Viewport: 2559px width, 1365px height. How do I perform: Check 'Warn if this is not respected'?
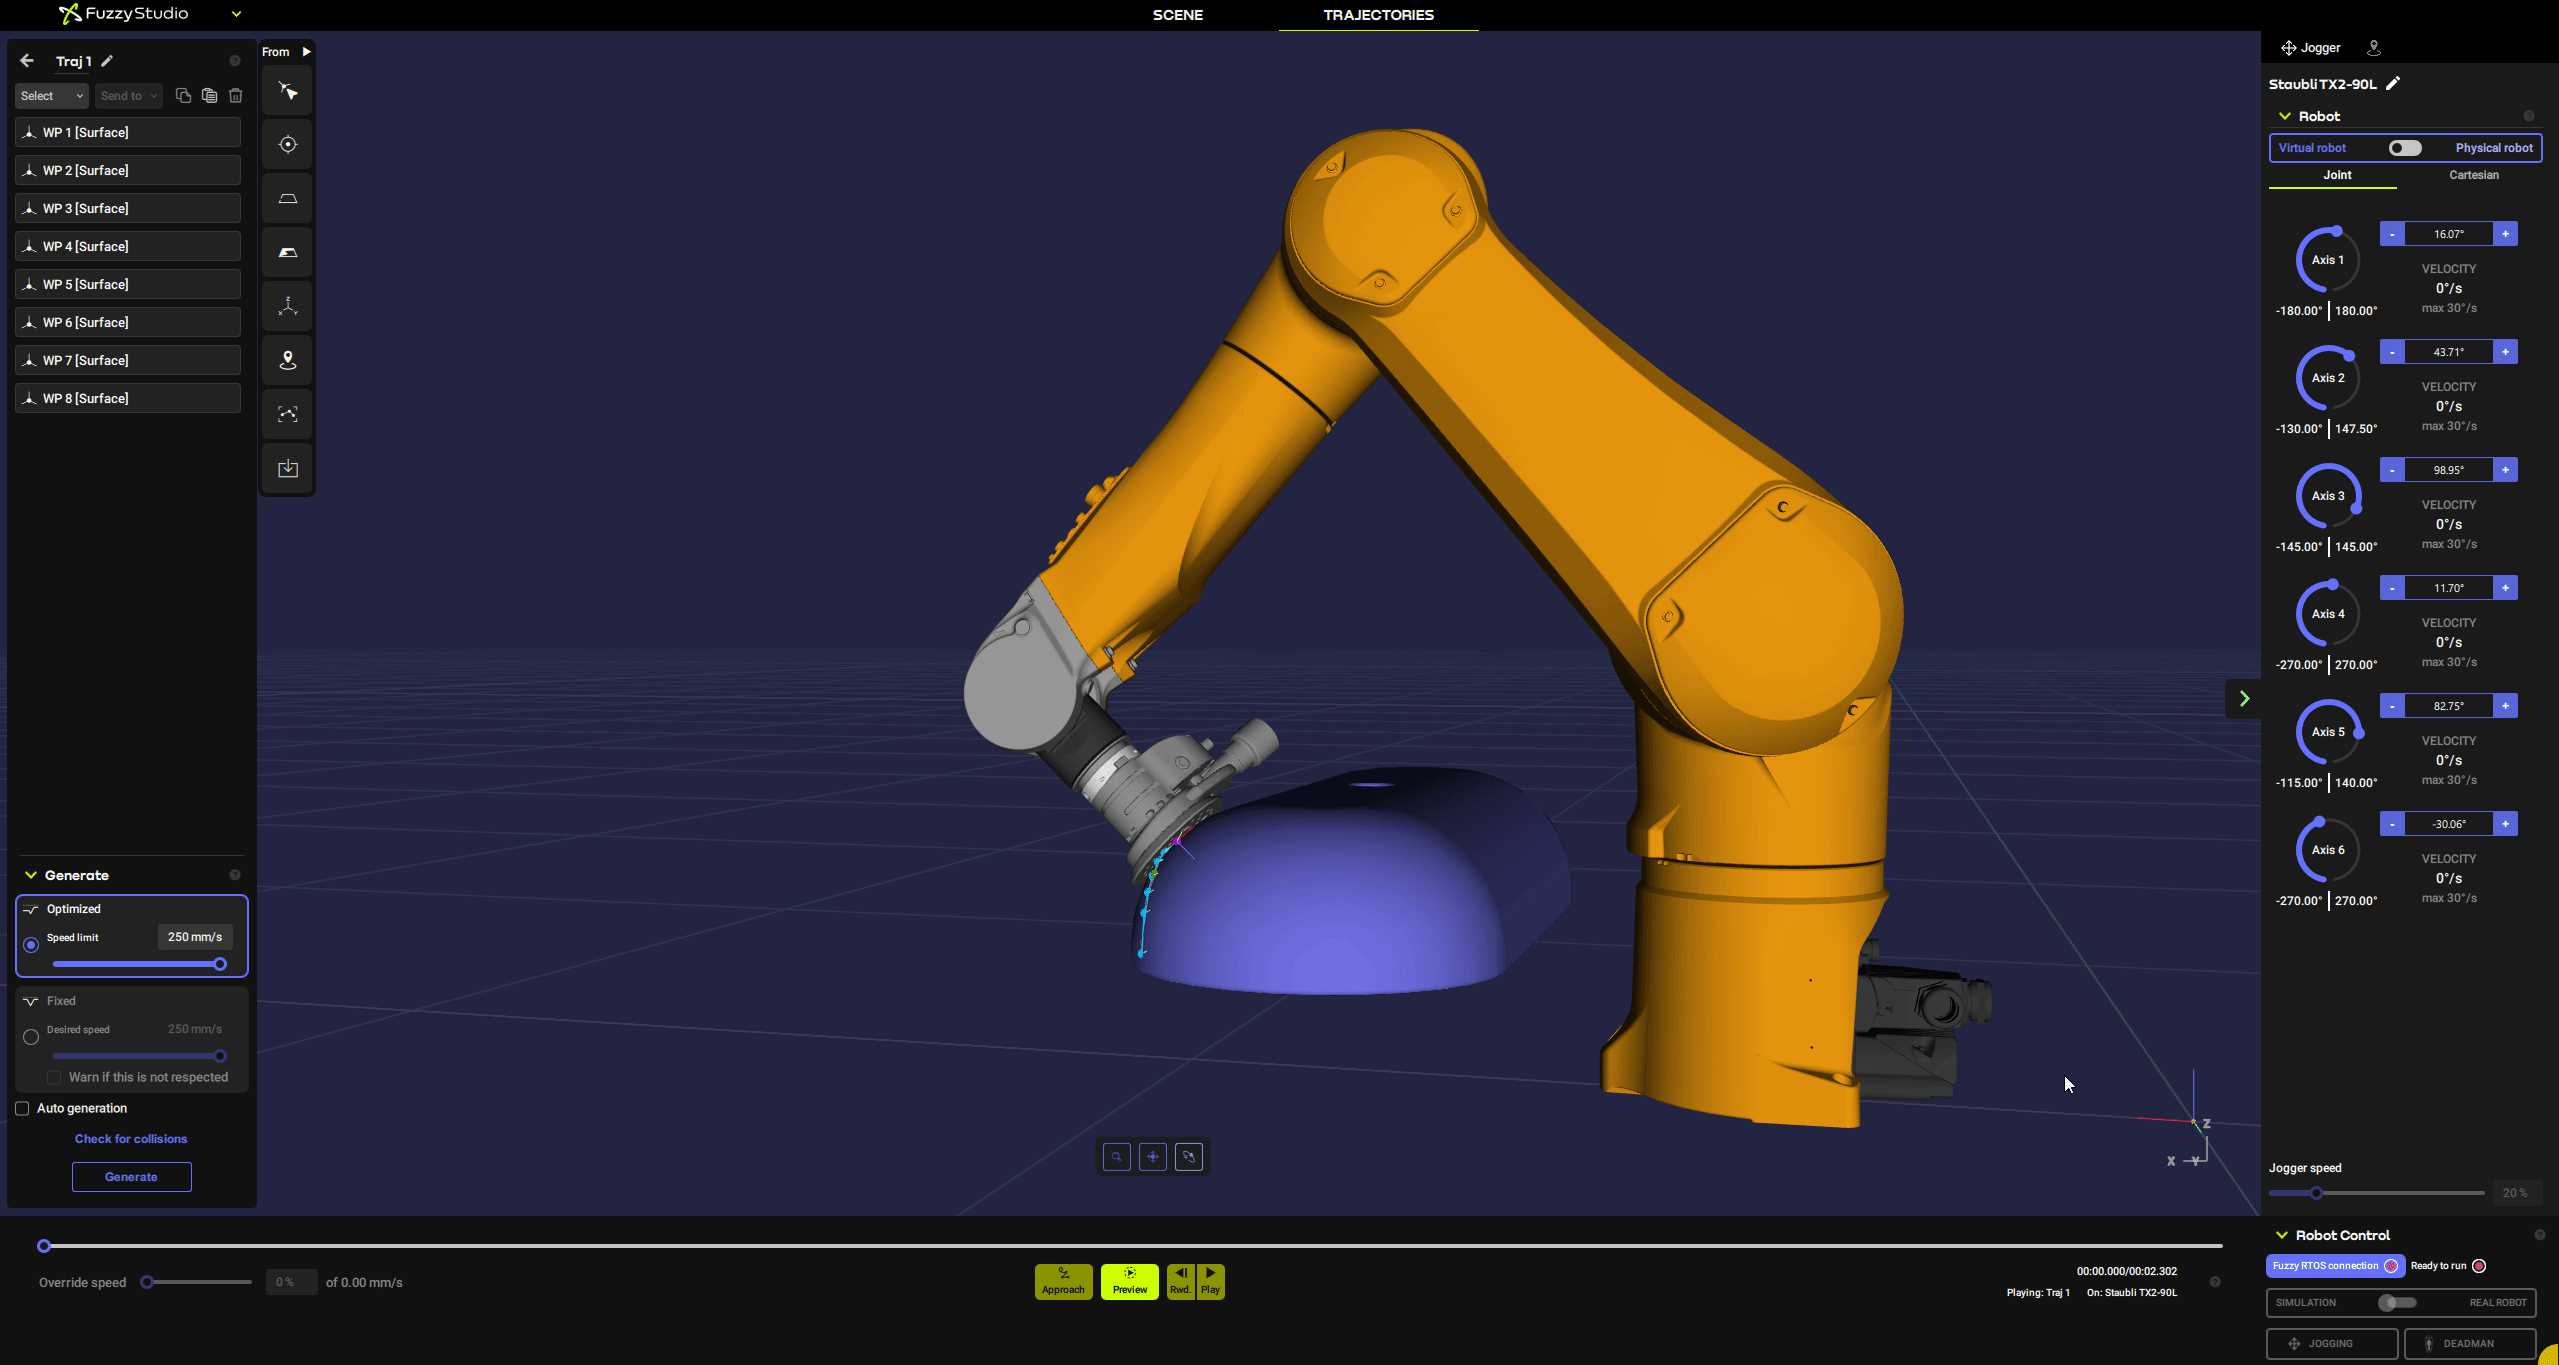click(54, 1078)
